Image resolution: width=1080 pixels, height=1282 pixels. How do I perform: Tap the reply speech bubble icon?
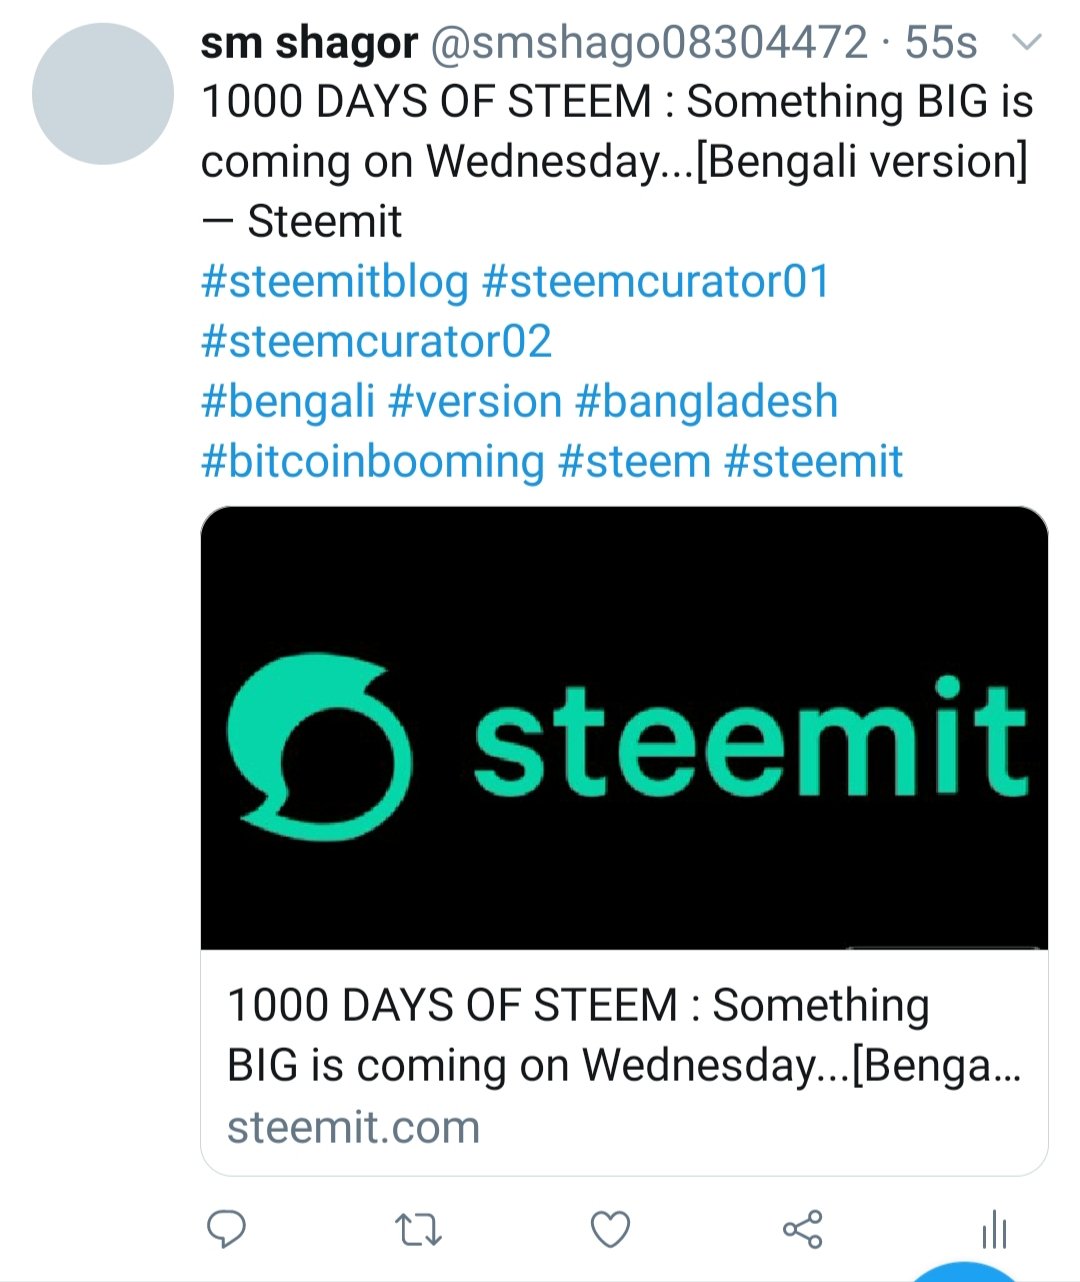click(x=227, y=1229)
